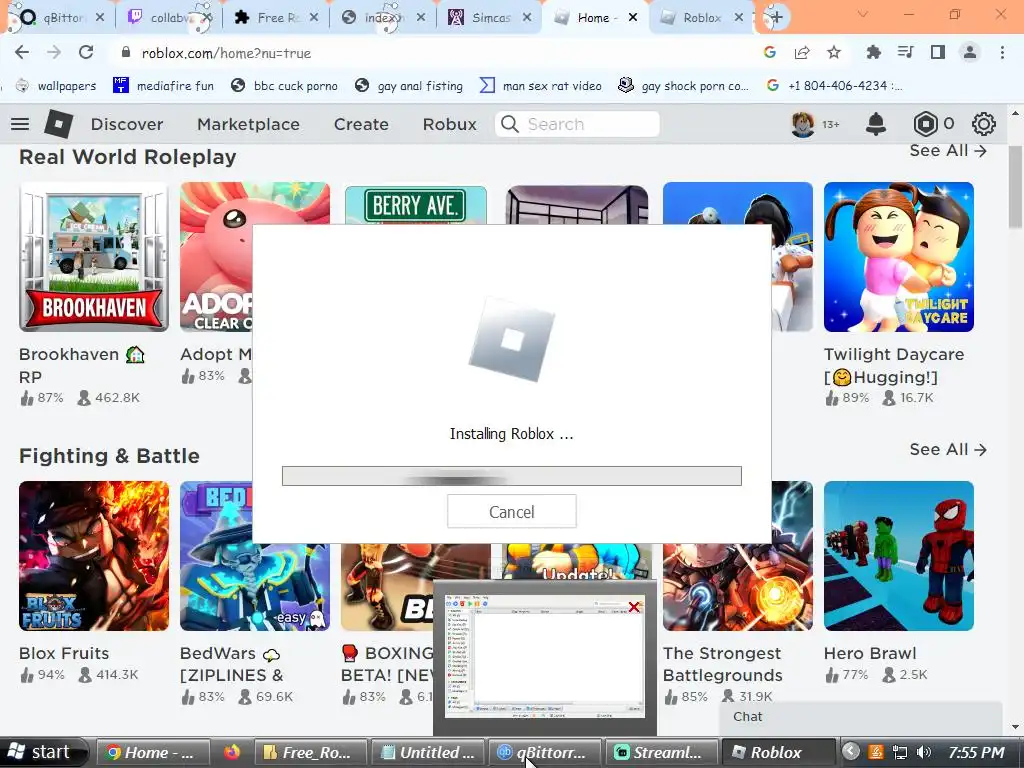Switch to the Simcast tab
The height and width of the screenshot is (768, 1024).
(488, 18)
